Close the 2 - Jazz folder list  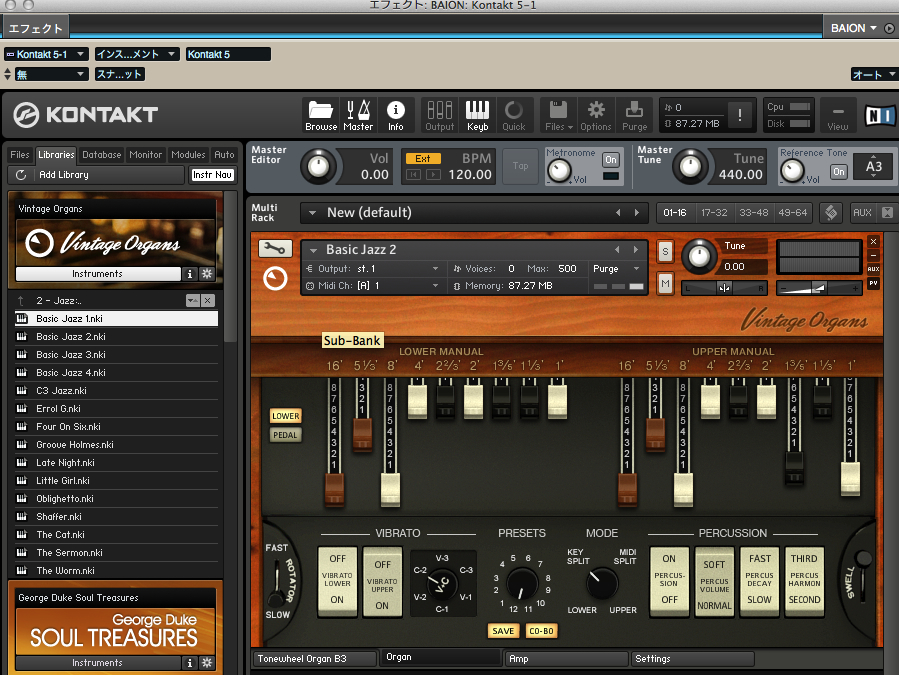208,301
